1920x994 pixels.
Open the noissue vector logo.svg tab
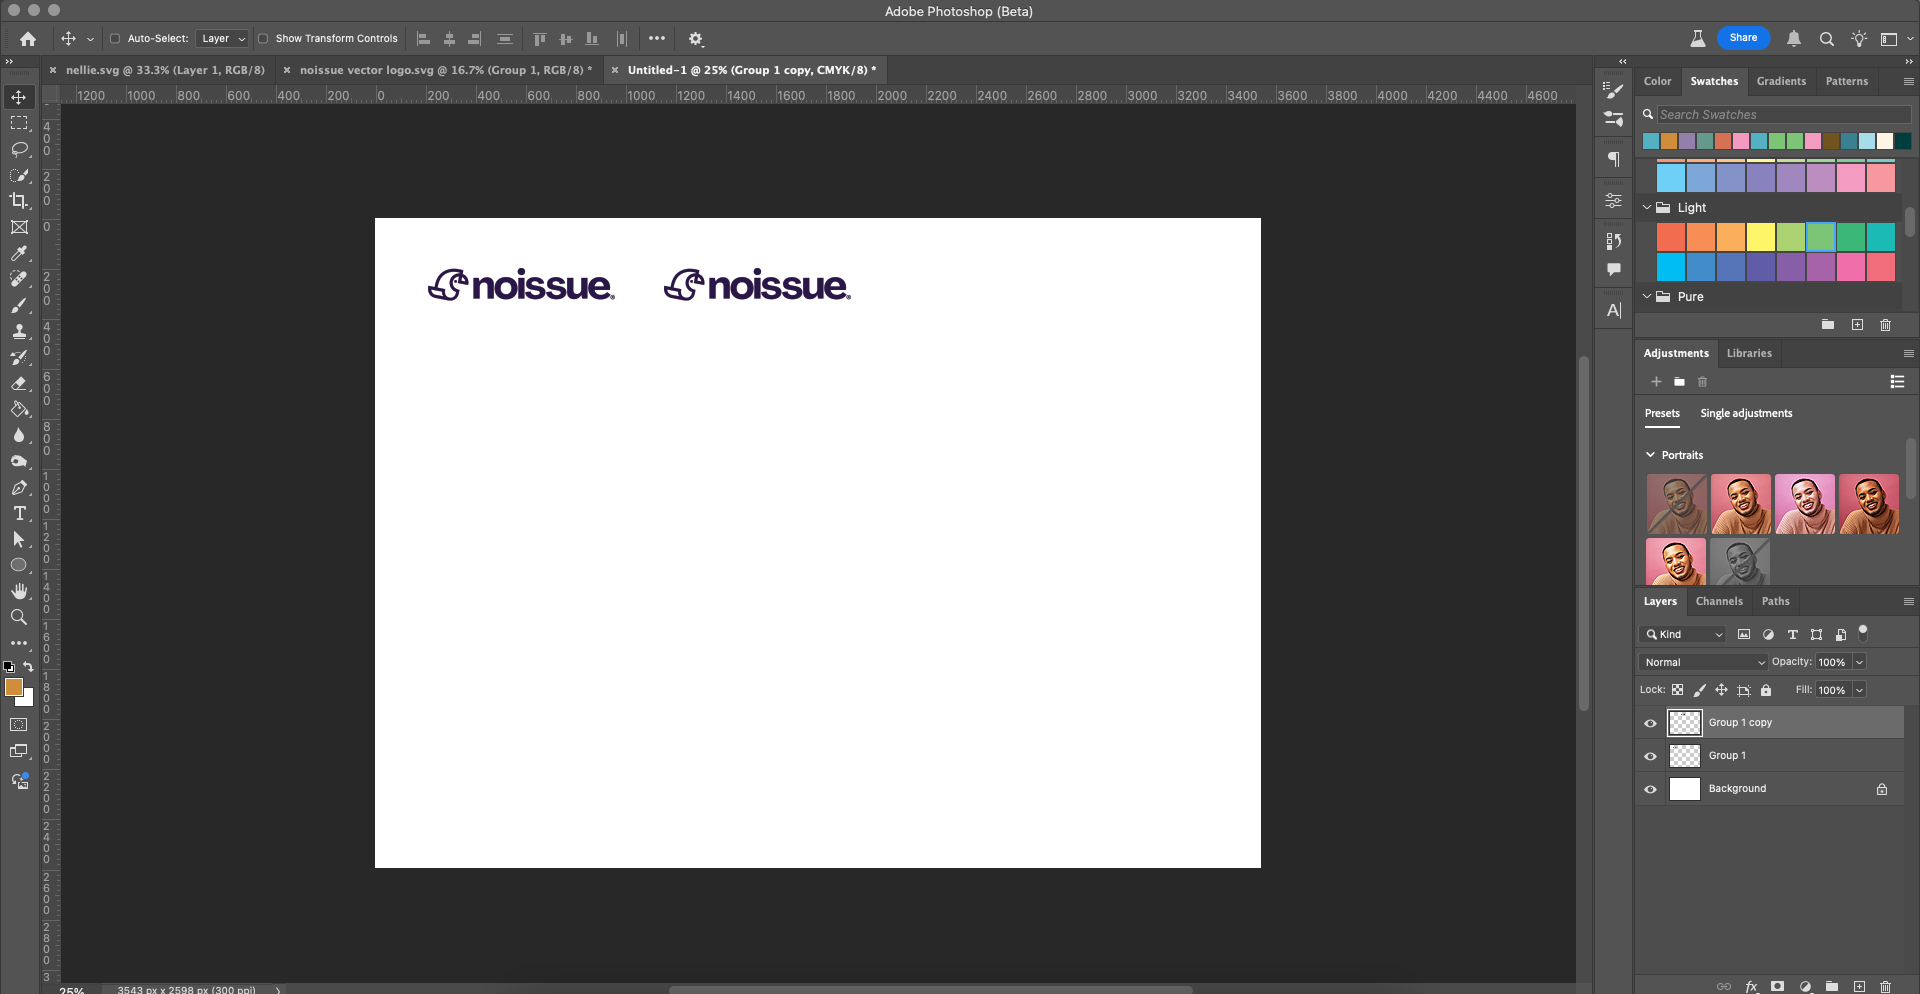[446, 70]
